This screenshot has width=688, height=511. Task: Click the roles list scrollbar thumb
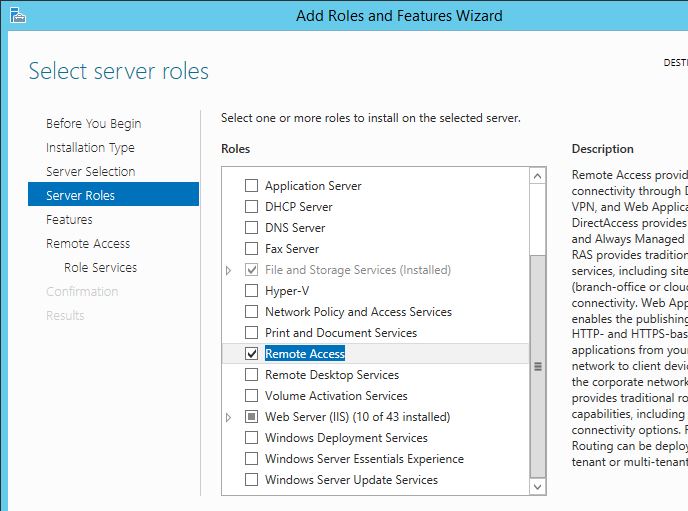(538, 366)
